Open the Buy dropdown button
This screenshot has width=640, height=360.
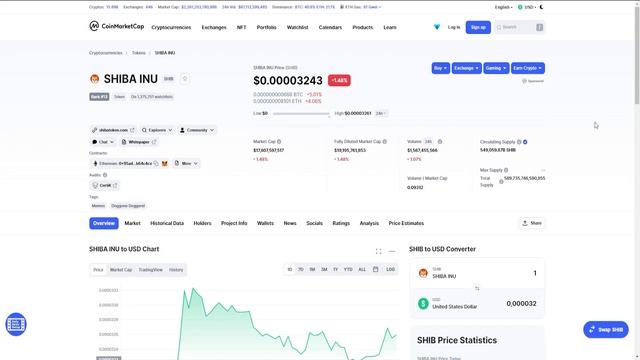[440, 68]
